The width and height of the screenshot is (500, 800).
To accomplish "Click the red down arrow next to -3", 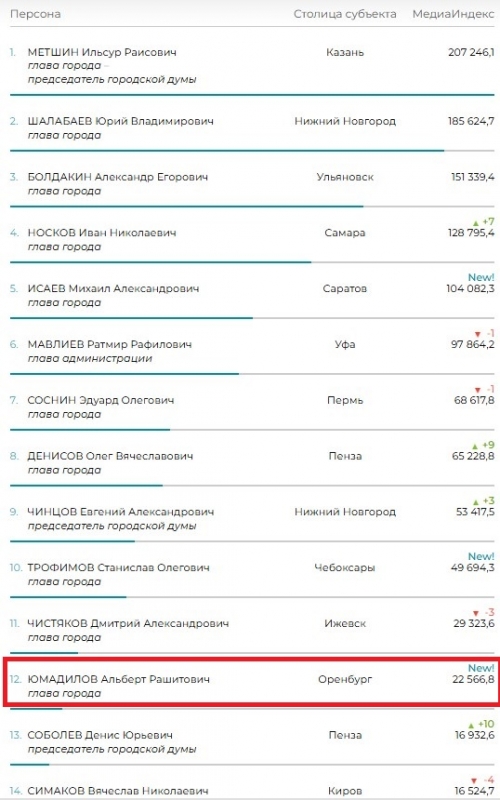I will pyautogui.click(x=476, y=613).
